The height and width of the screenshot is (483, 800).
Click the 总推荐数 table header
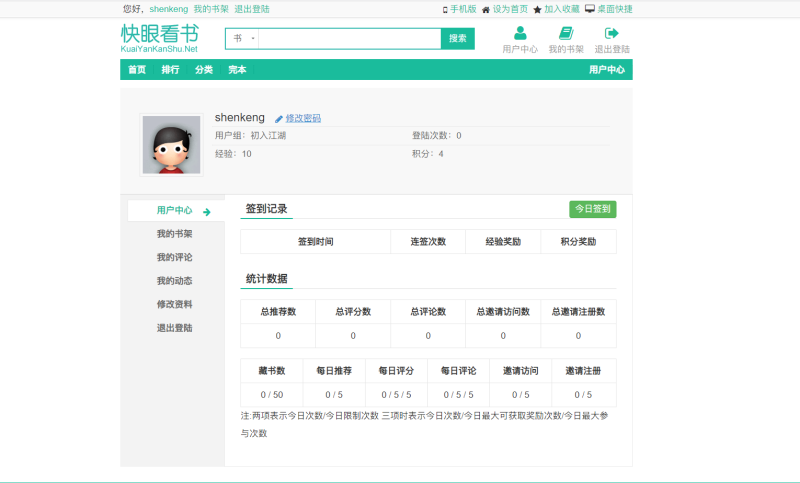click(x=278, y=312)
